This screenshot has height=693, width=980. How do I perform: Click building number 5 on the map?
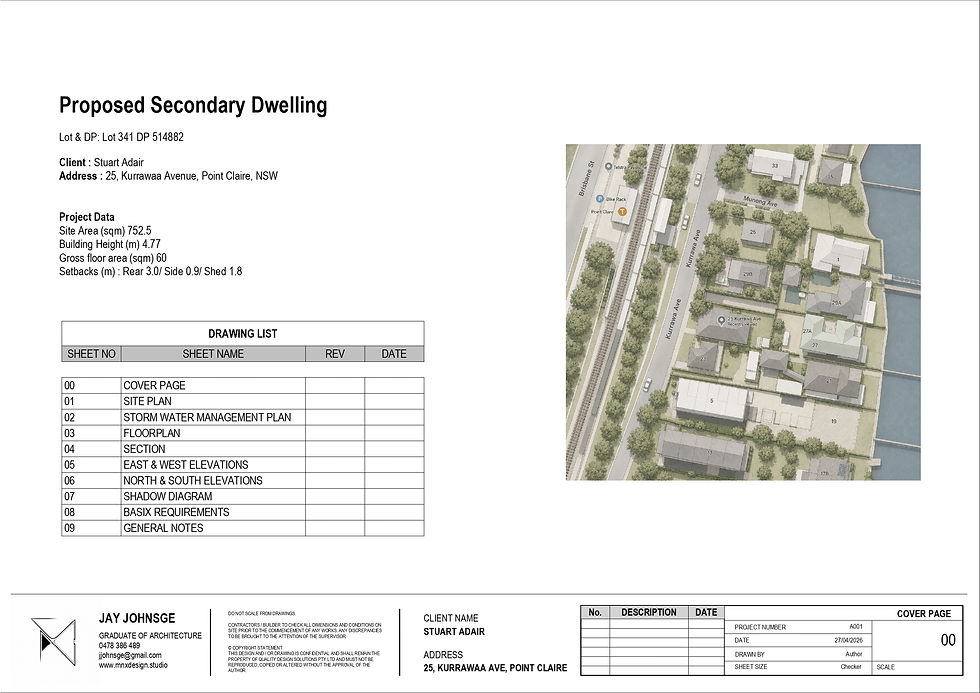click(x=711, y=401)
